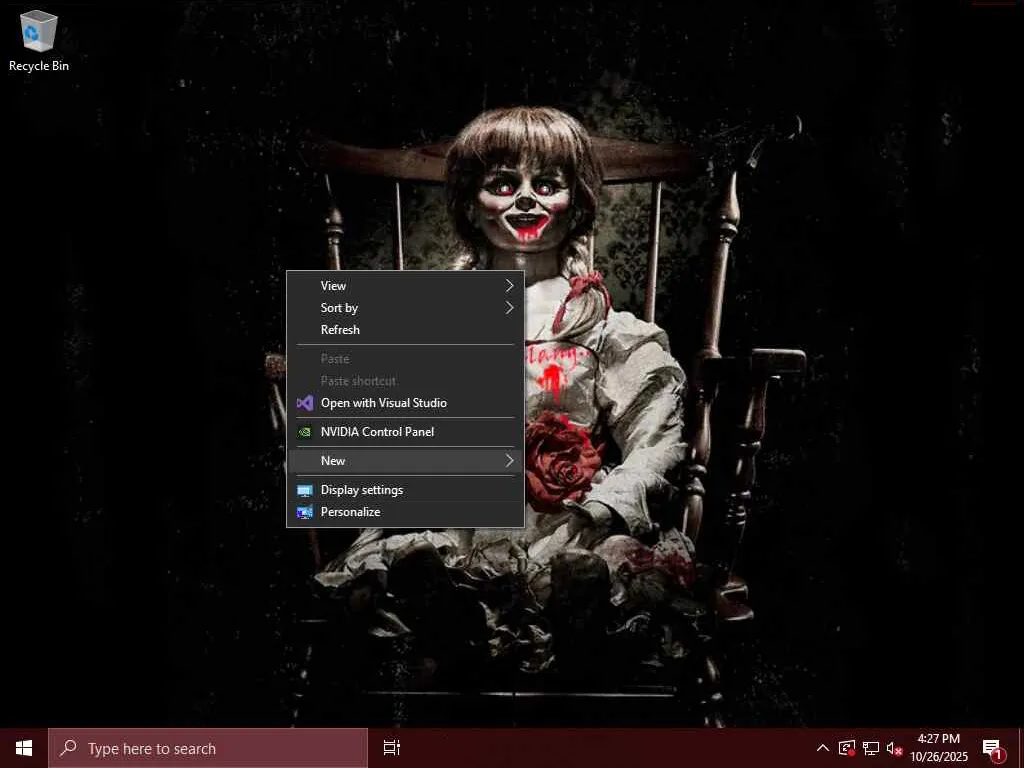Choose Sort by in context menu
Image resolution: width=1024 pixels, height=768 pixels.
pyautogui.click(x=405, y=308)
